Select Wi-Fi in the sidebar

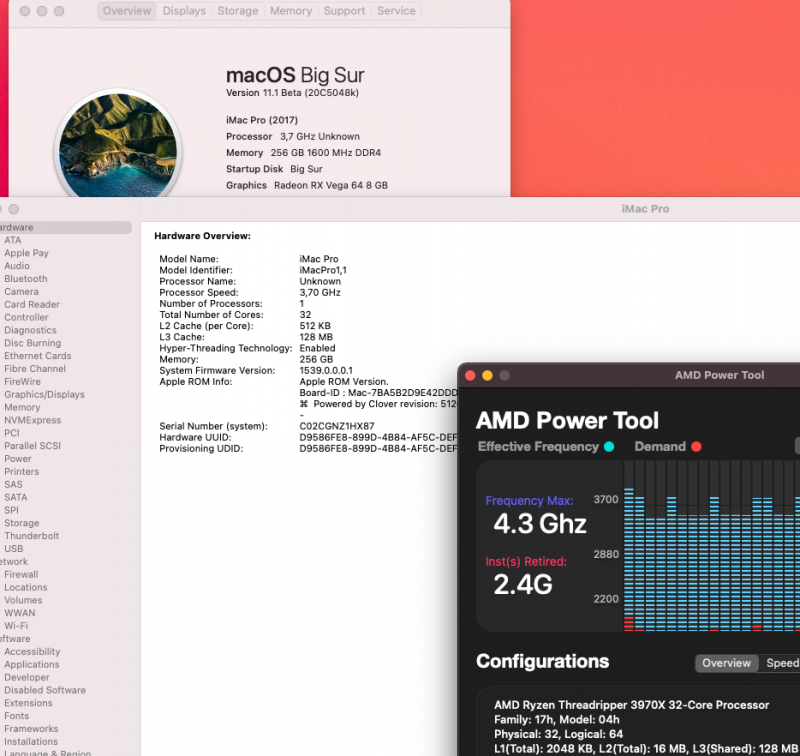coord(16,625)
